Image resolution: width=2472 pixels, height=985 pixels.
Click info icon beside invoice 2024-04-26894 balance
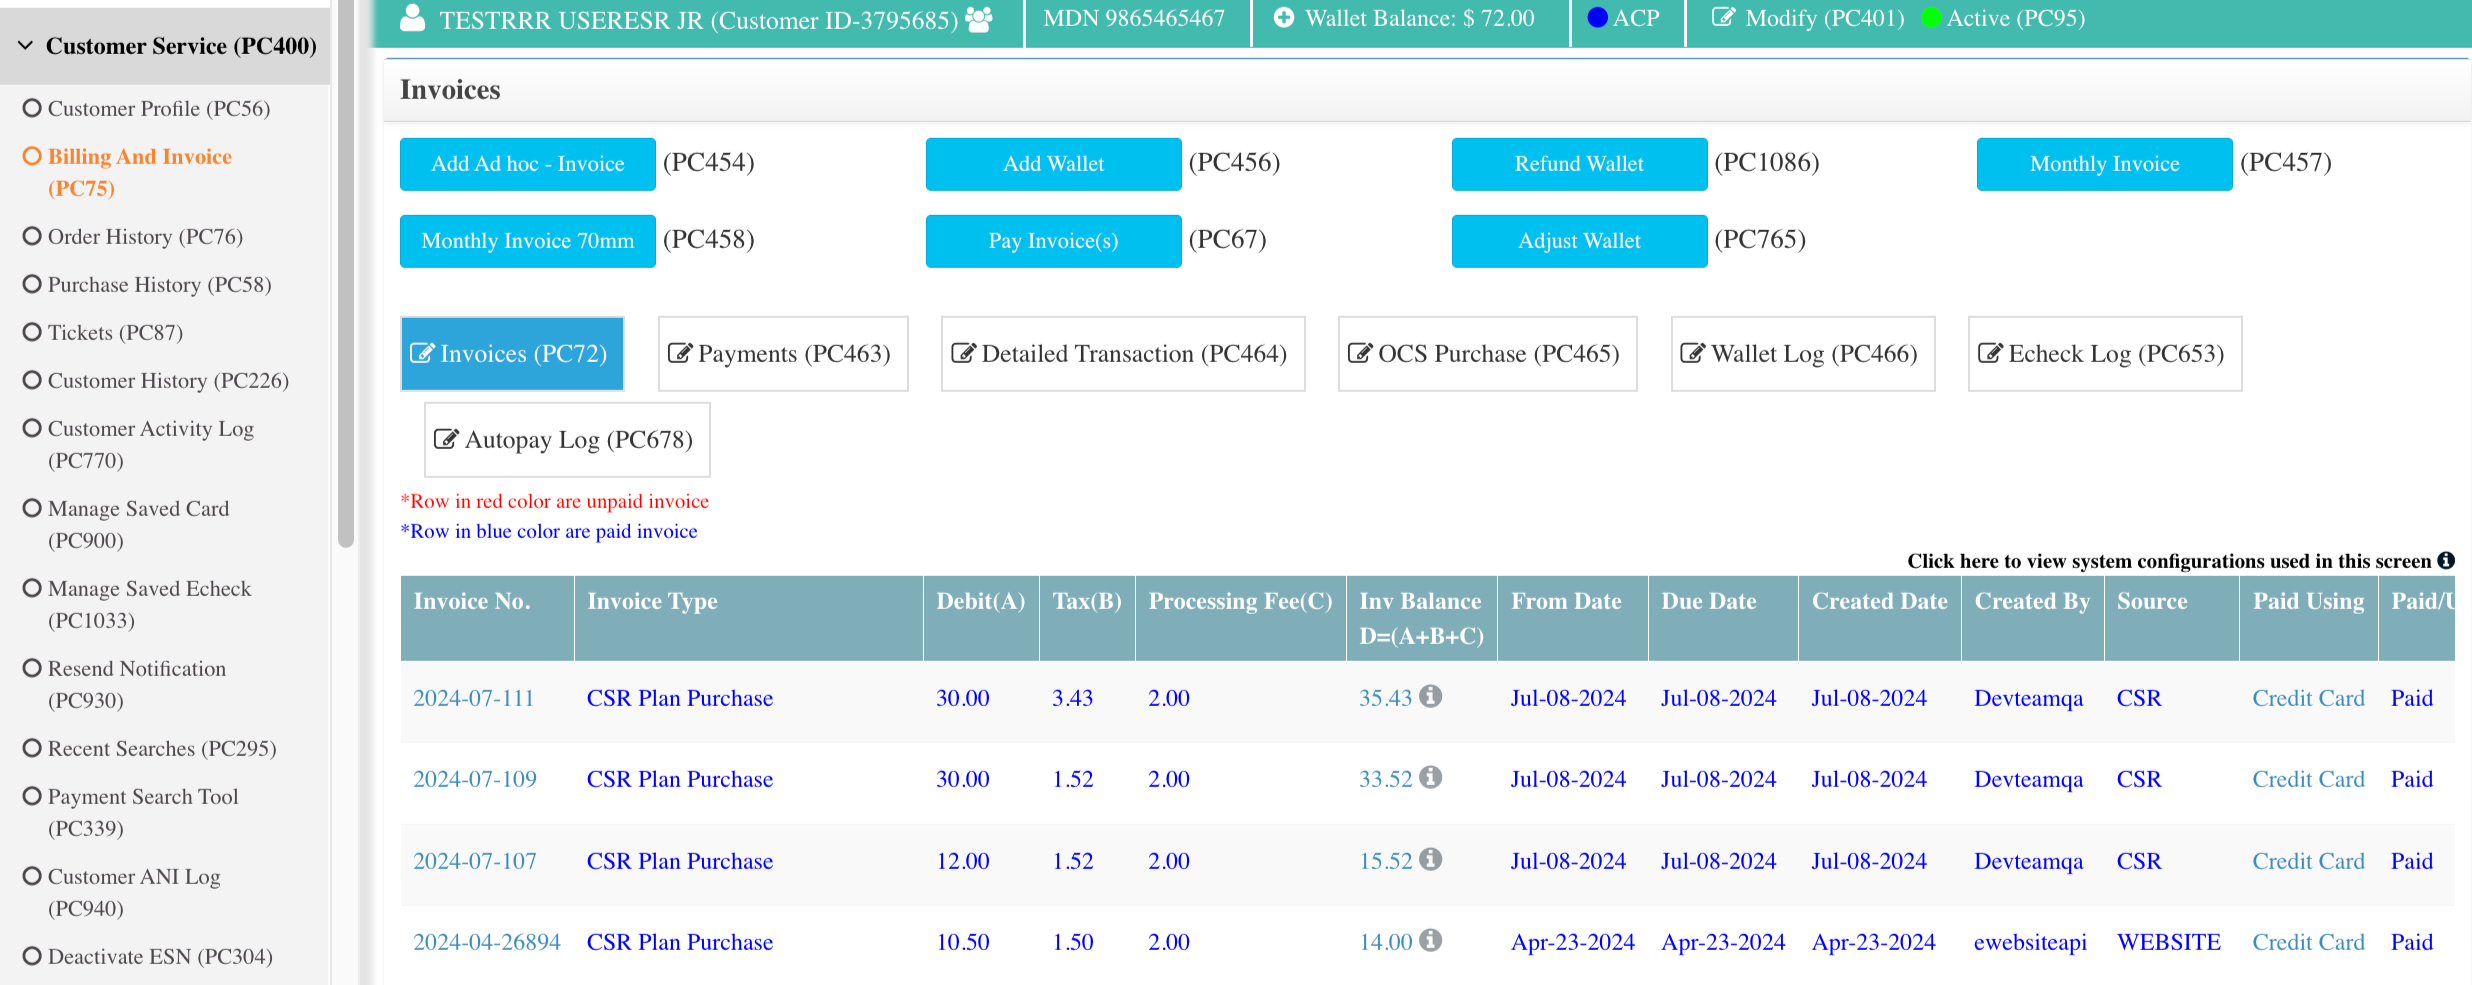tap(1430, 941)
